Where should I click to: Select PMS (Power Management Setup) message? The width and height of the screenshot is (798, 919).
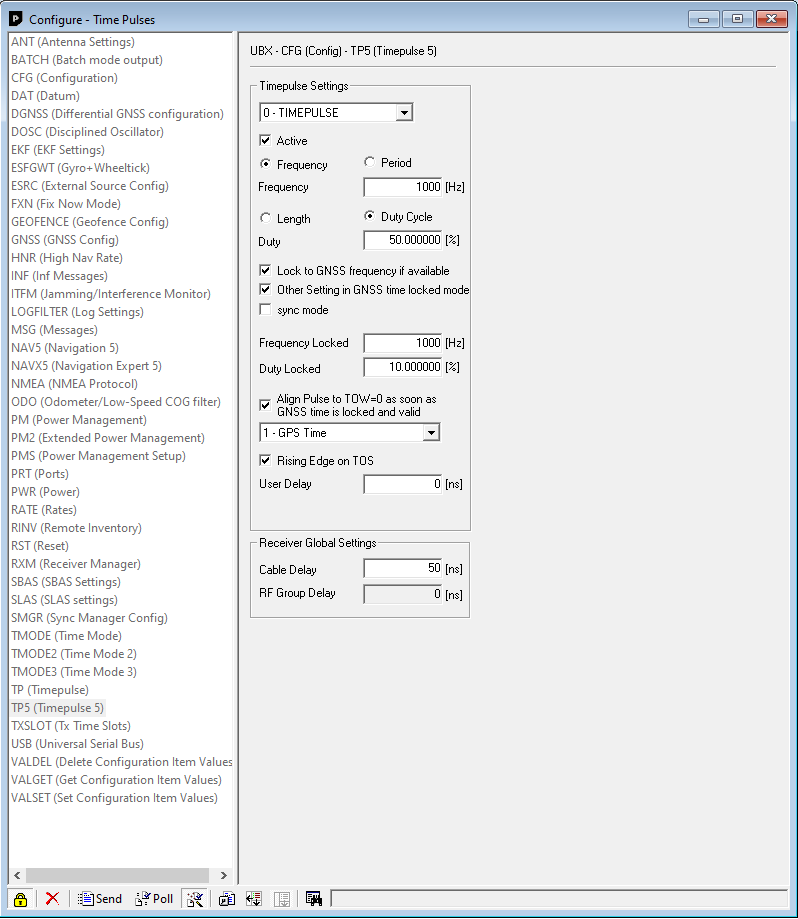click(98, 455)
